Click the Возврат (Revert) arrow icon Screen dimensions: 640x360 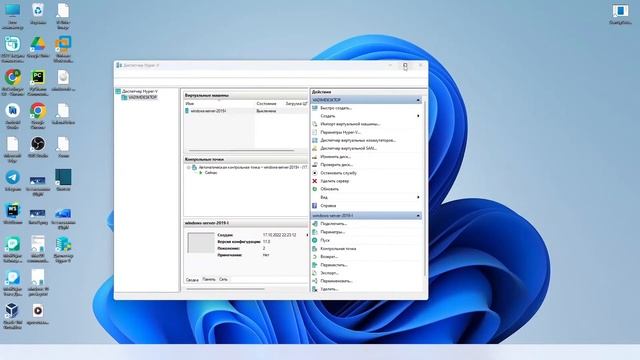[315, 257]
